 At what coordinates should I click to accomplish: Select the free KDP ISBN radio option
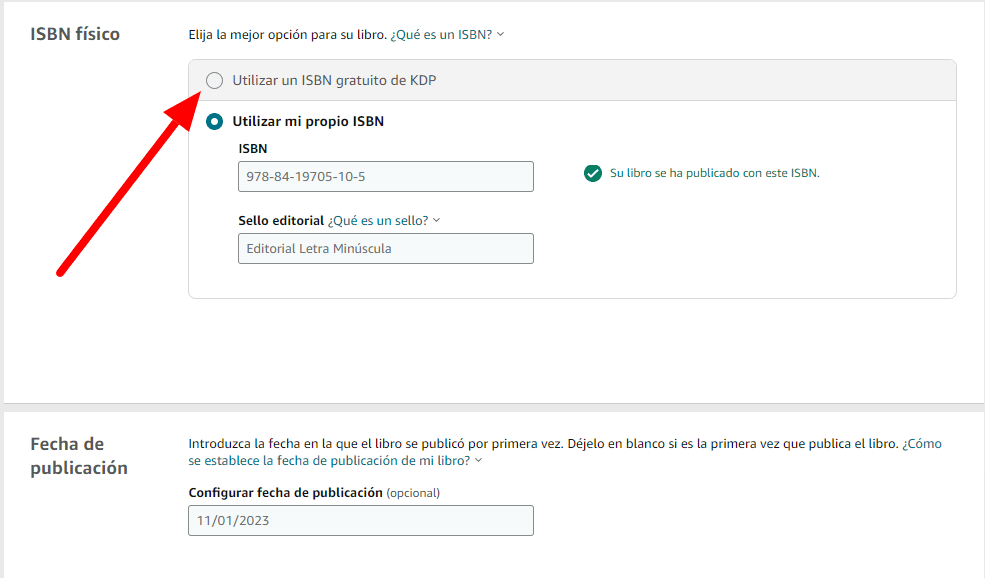pyautogui.click(x=214, y=80)
